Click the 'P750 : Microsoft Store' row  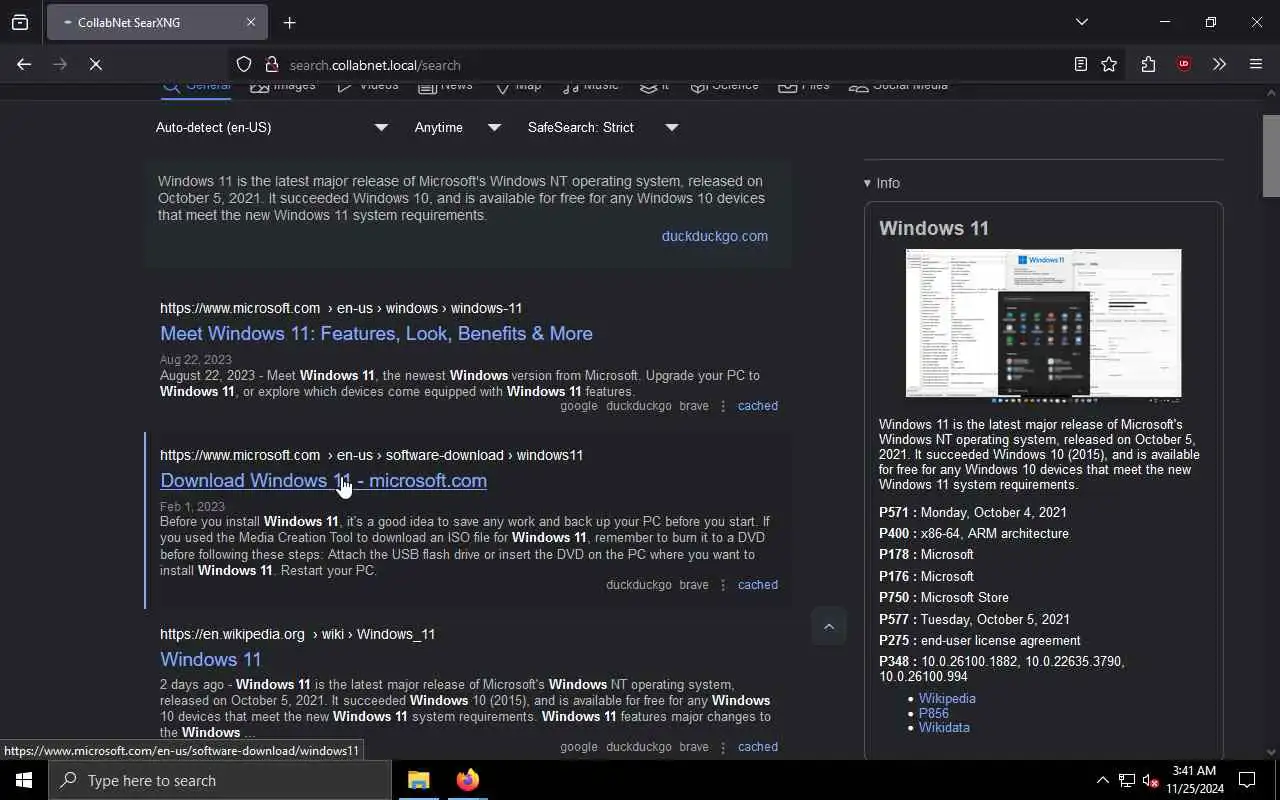944,598
